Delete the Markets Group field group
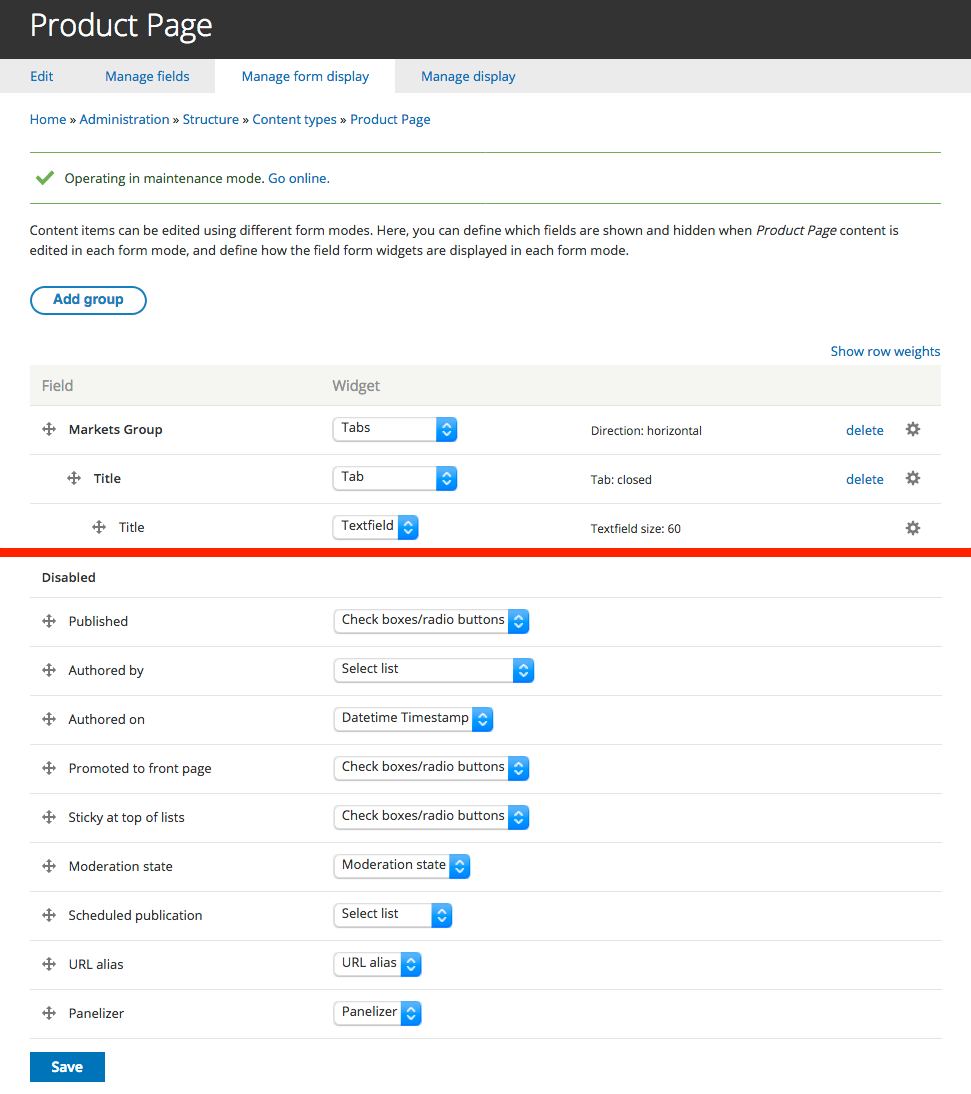The width and height of the screenshot is (971, 1094). (x=864, y=430)
